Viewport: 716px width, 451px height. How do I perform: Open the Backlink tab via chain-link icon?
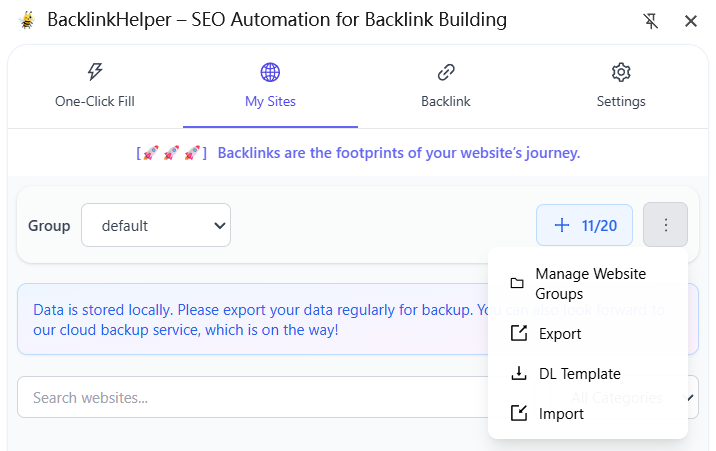point(446,72)
